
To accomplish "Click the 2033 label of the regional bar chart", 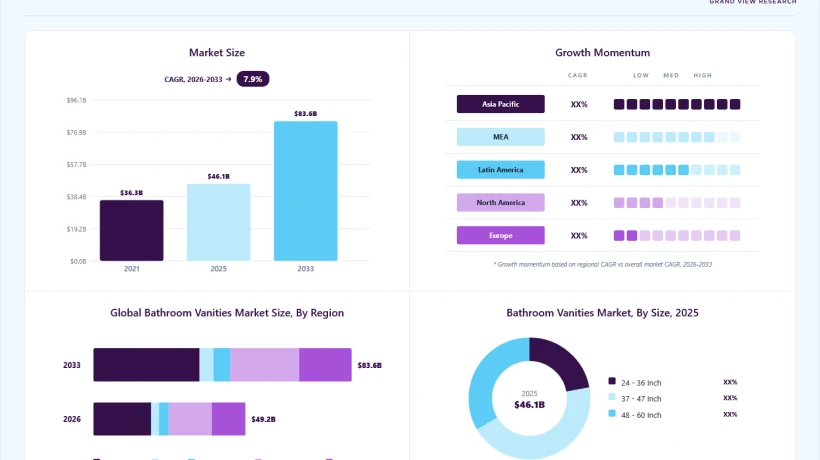I will 72,365.
